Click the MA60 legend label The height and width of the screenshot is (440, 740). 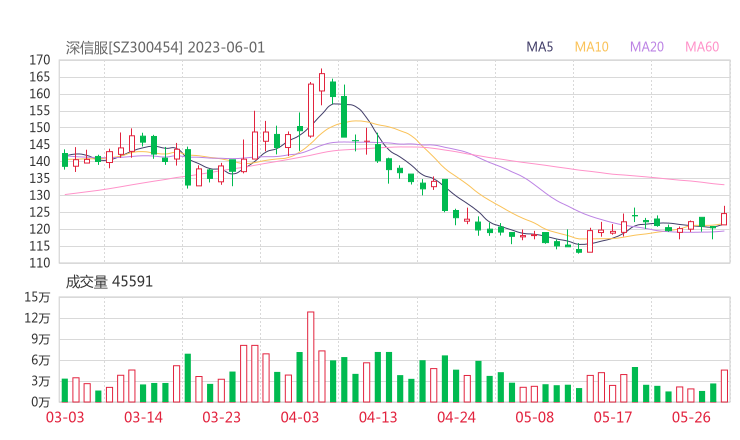[702, 47]
